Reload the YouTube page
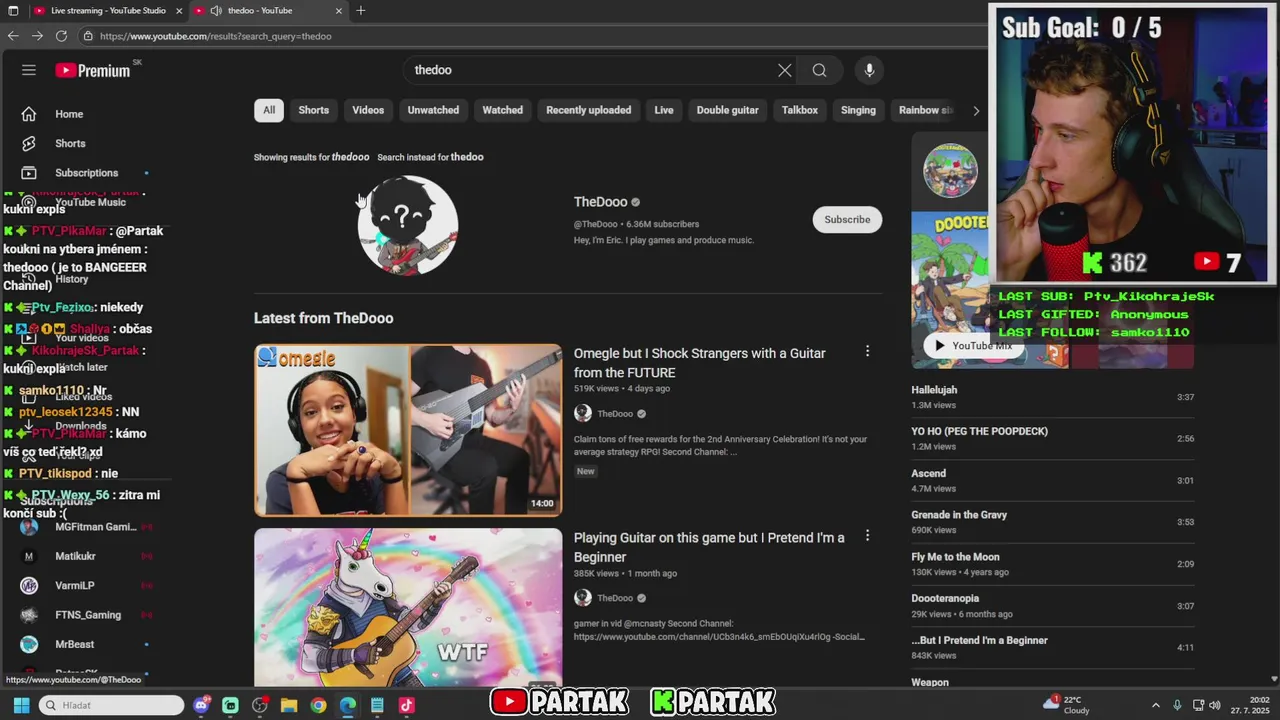Screen dimensions: 1280x720 (61, 36)
